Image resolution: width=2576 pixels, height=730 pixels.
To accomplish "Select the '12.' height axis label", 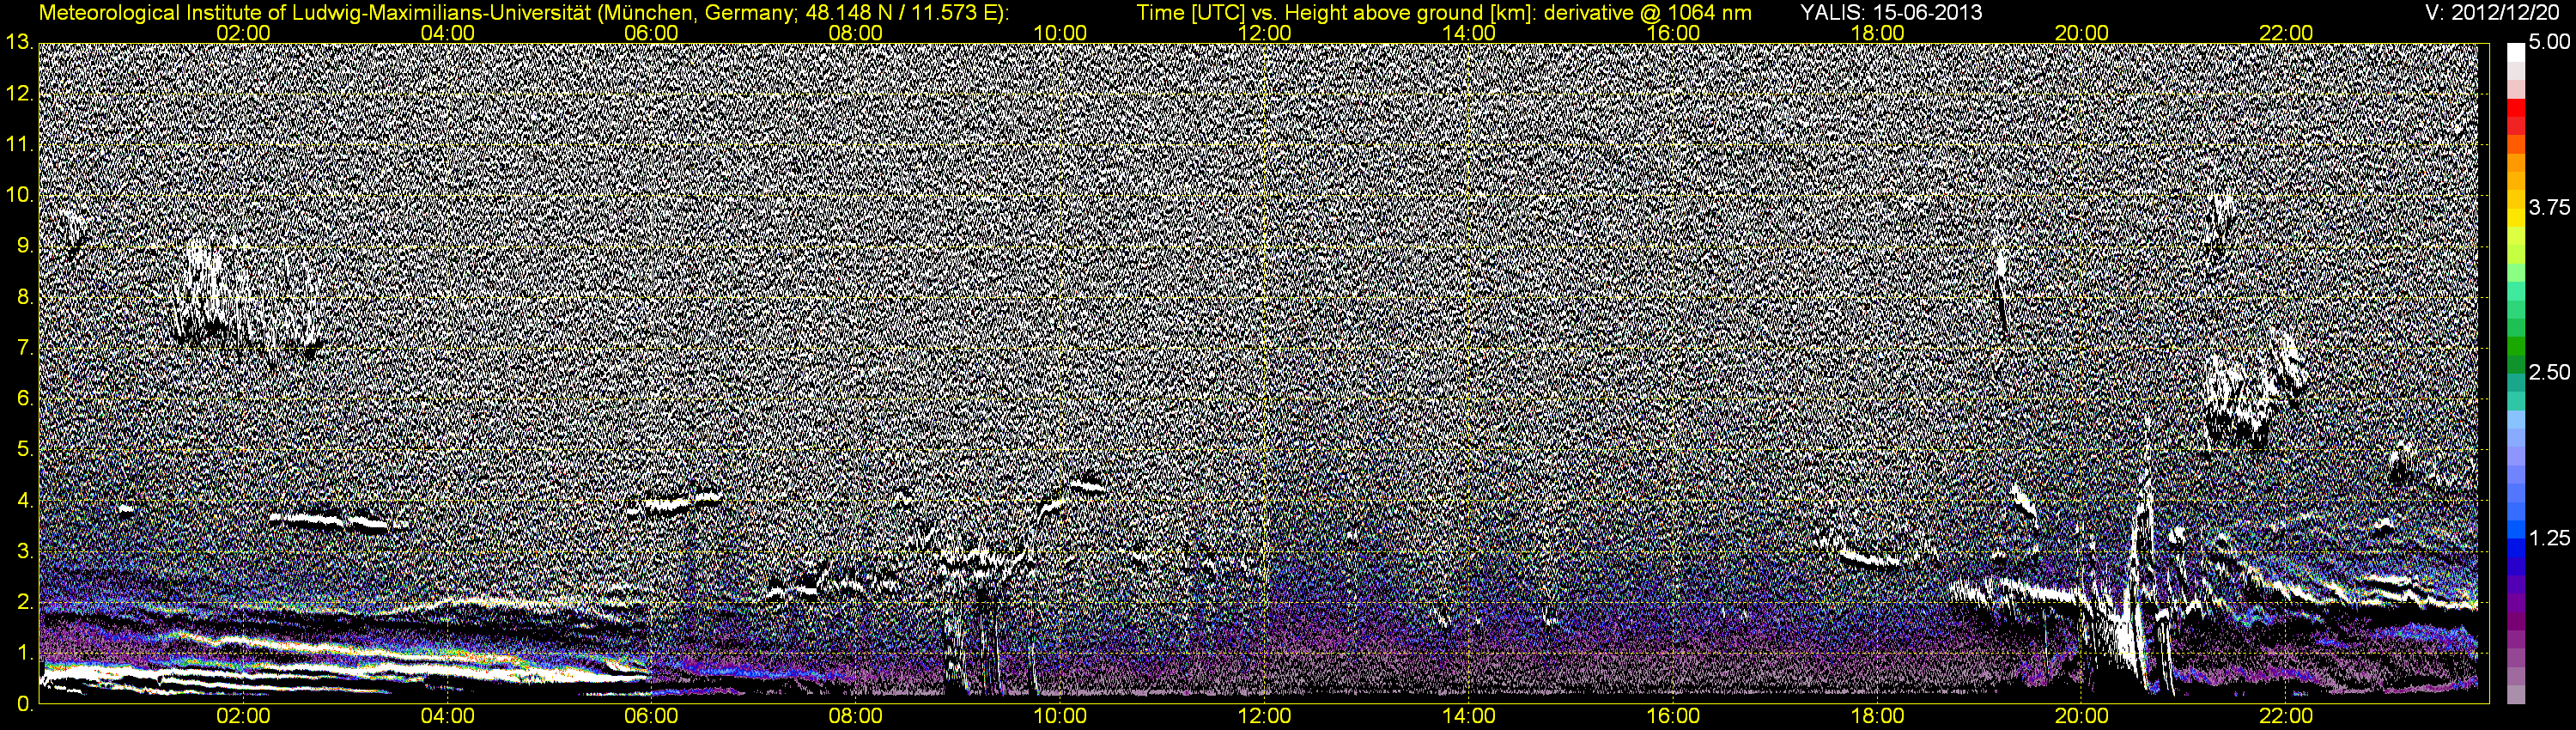I will pos(20,94).
